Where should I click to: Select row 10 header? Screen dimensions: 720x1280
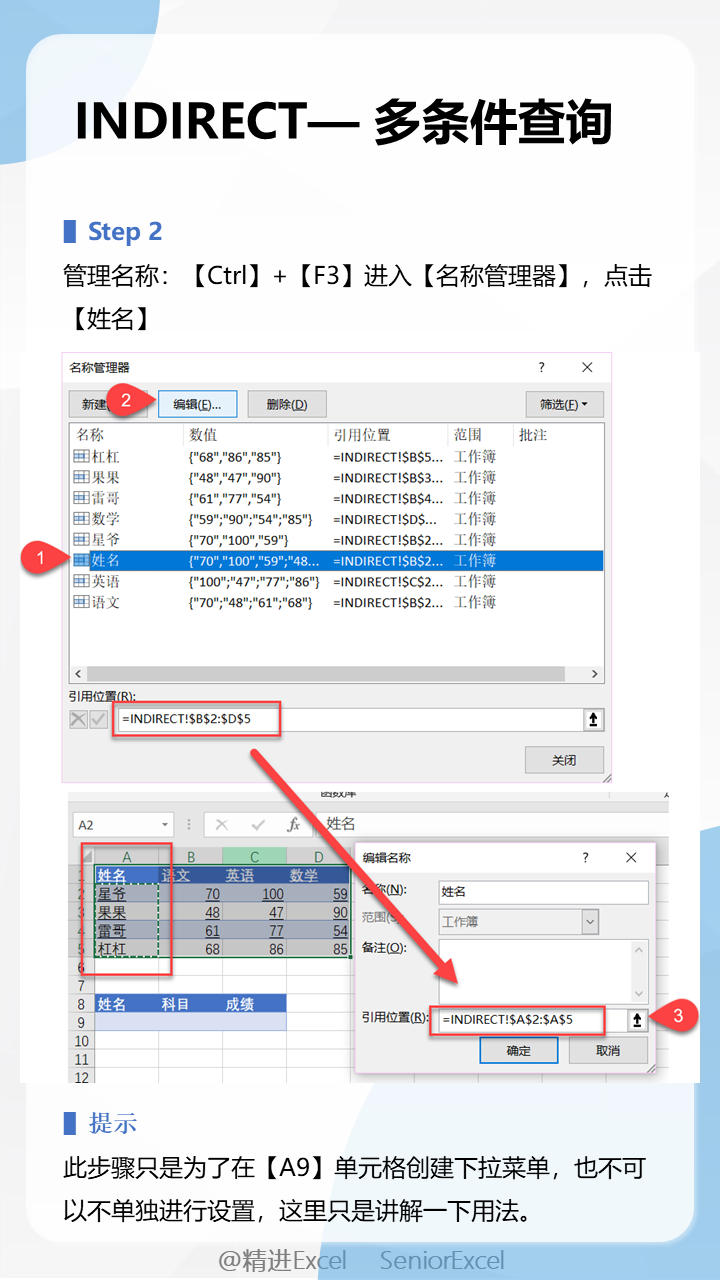tap(82, 1041)
